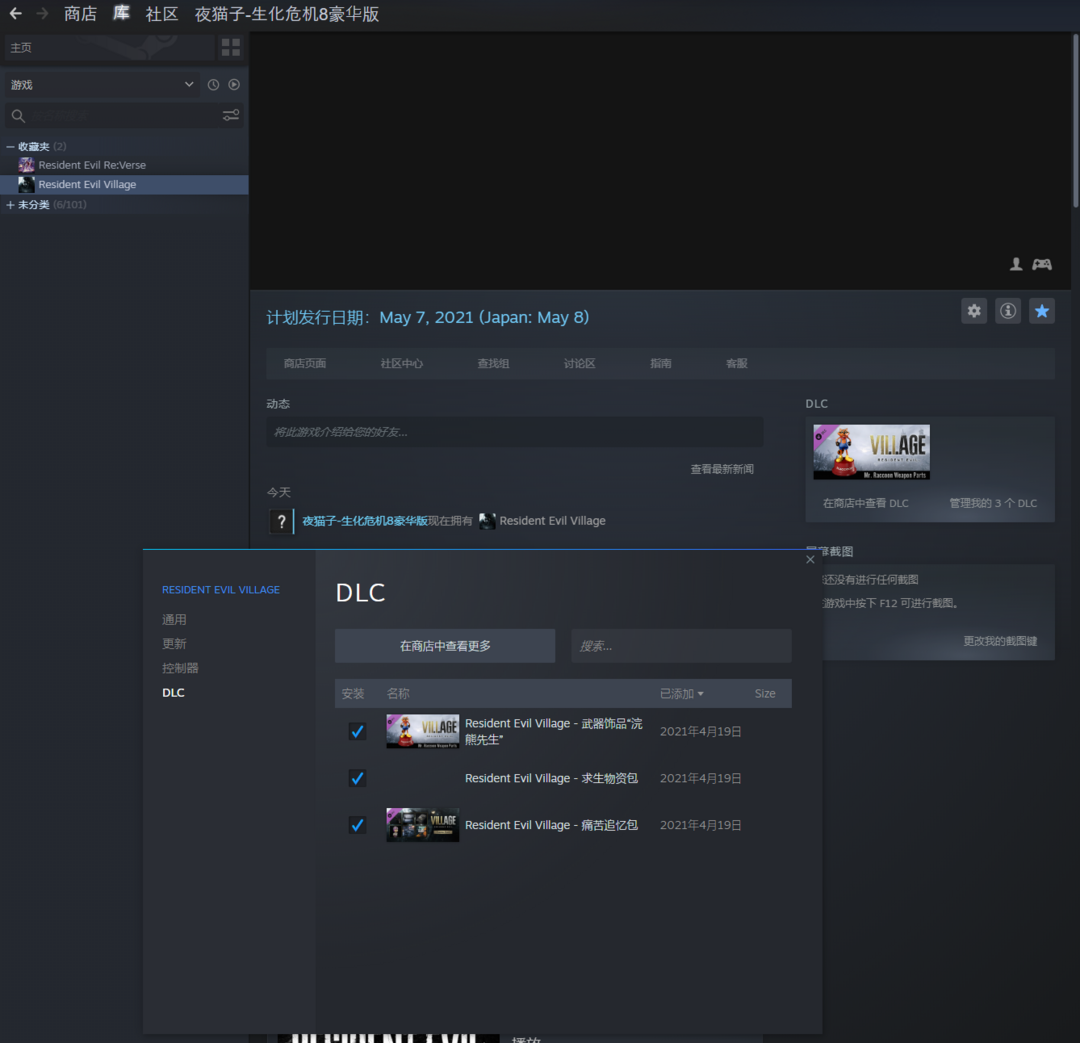The image size is (1080, 1043).
Task: Open 管理我的 3 个 DLC link
Action: [x=992, y=503]
